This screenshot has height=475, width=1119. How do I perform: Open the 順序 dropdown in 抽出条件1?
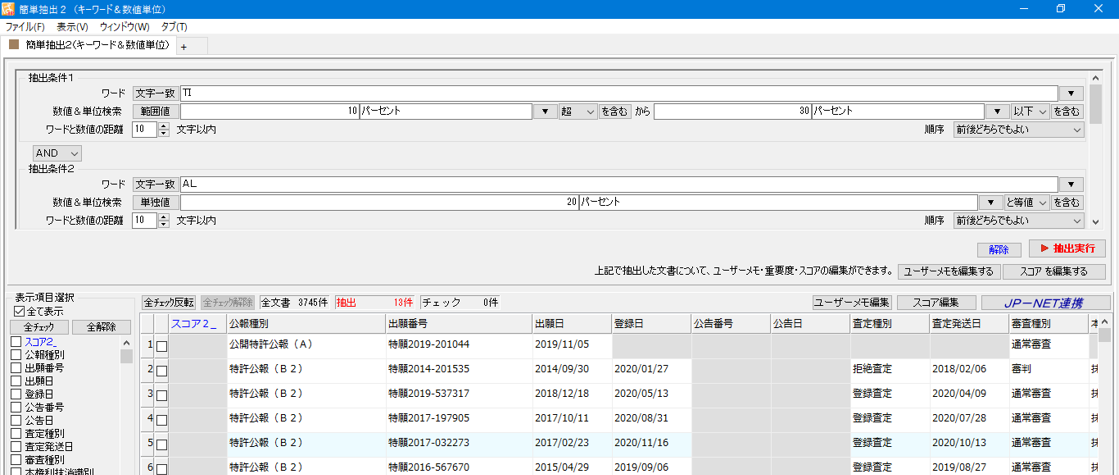1019,130
